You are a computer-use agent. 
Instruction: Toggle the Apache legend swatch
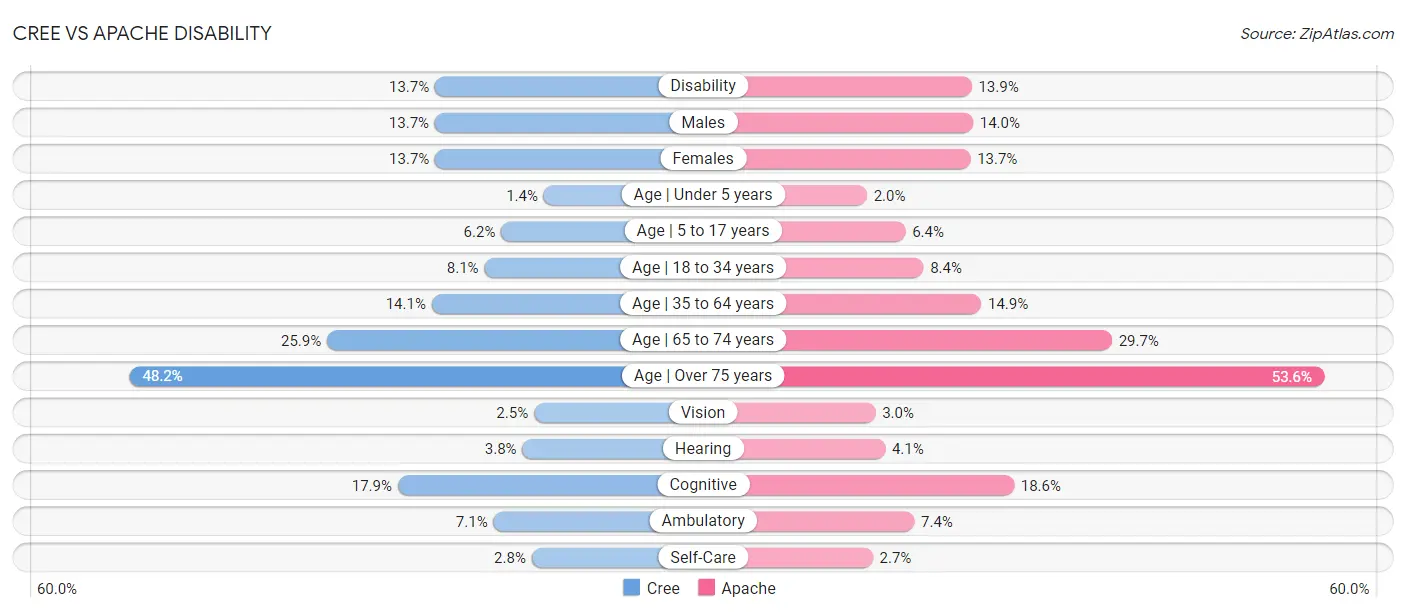[x=706, y=588]
